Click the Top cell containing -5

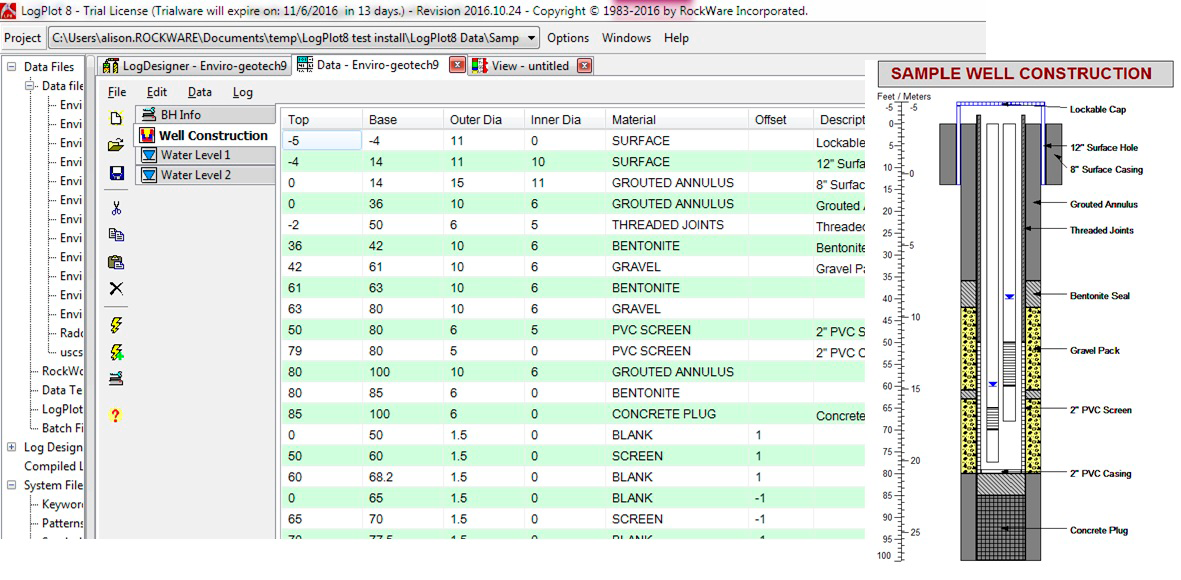coord(320,141)
